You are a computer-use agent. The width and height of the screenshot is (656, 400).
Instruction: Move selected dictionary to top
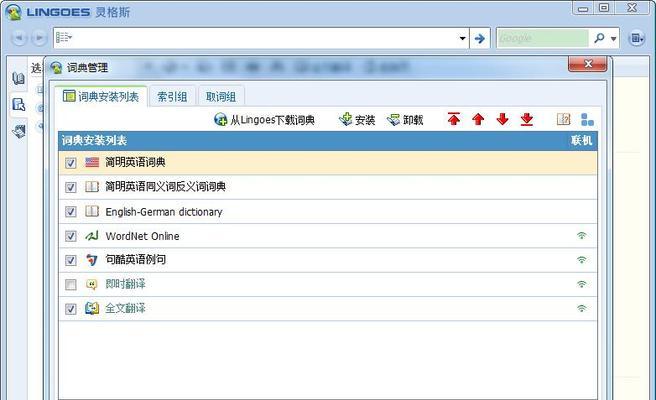coord(454,119)
